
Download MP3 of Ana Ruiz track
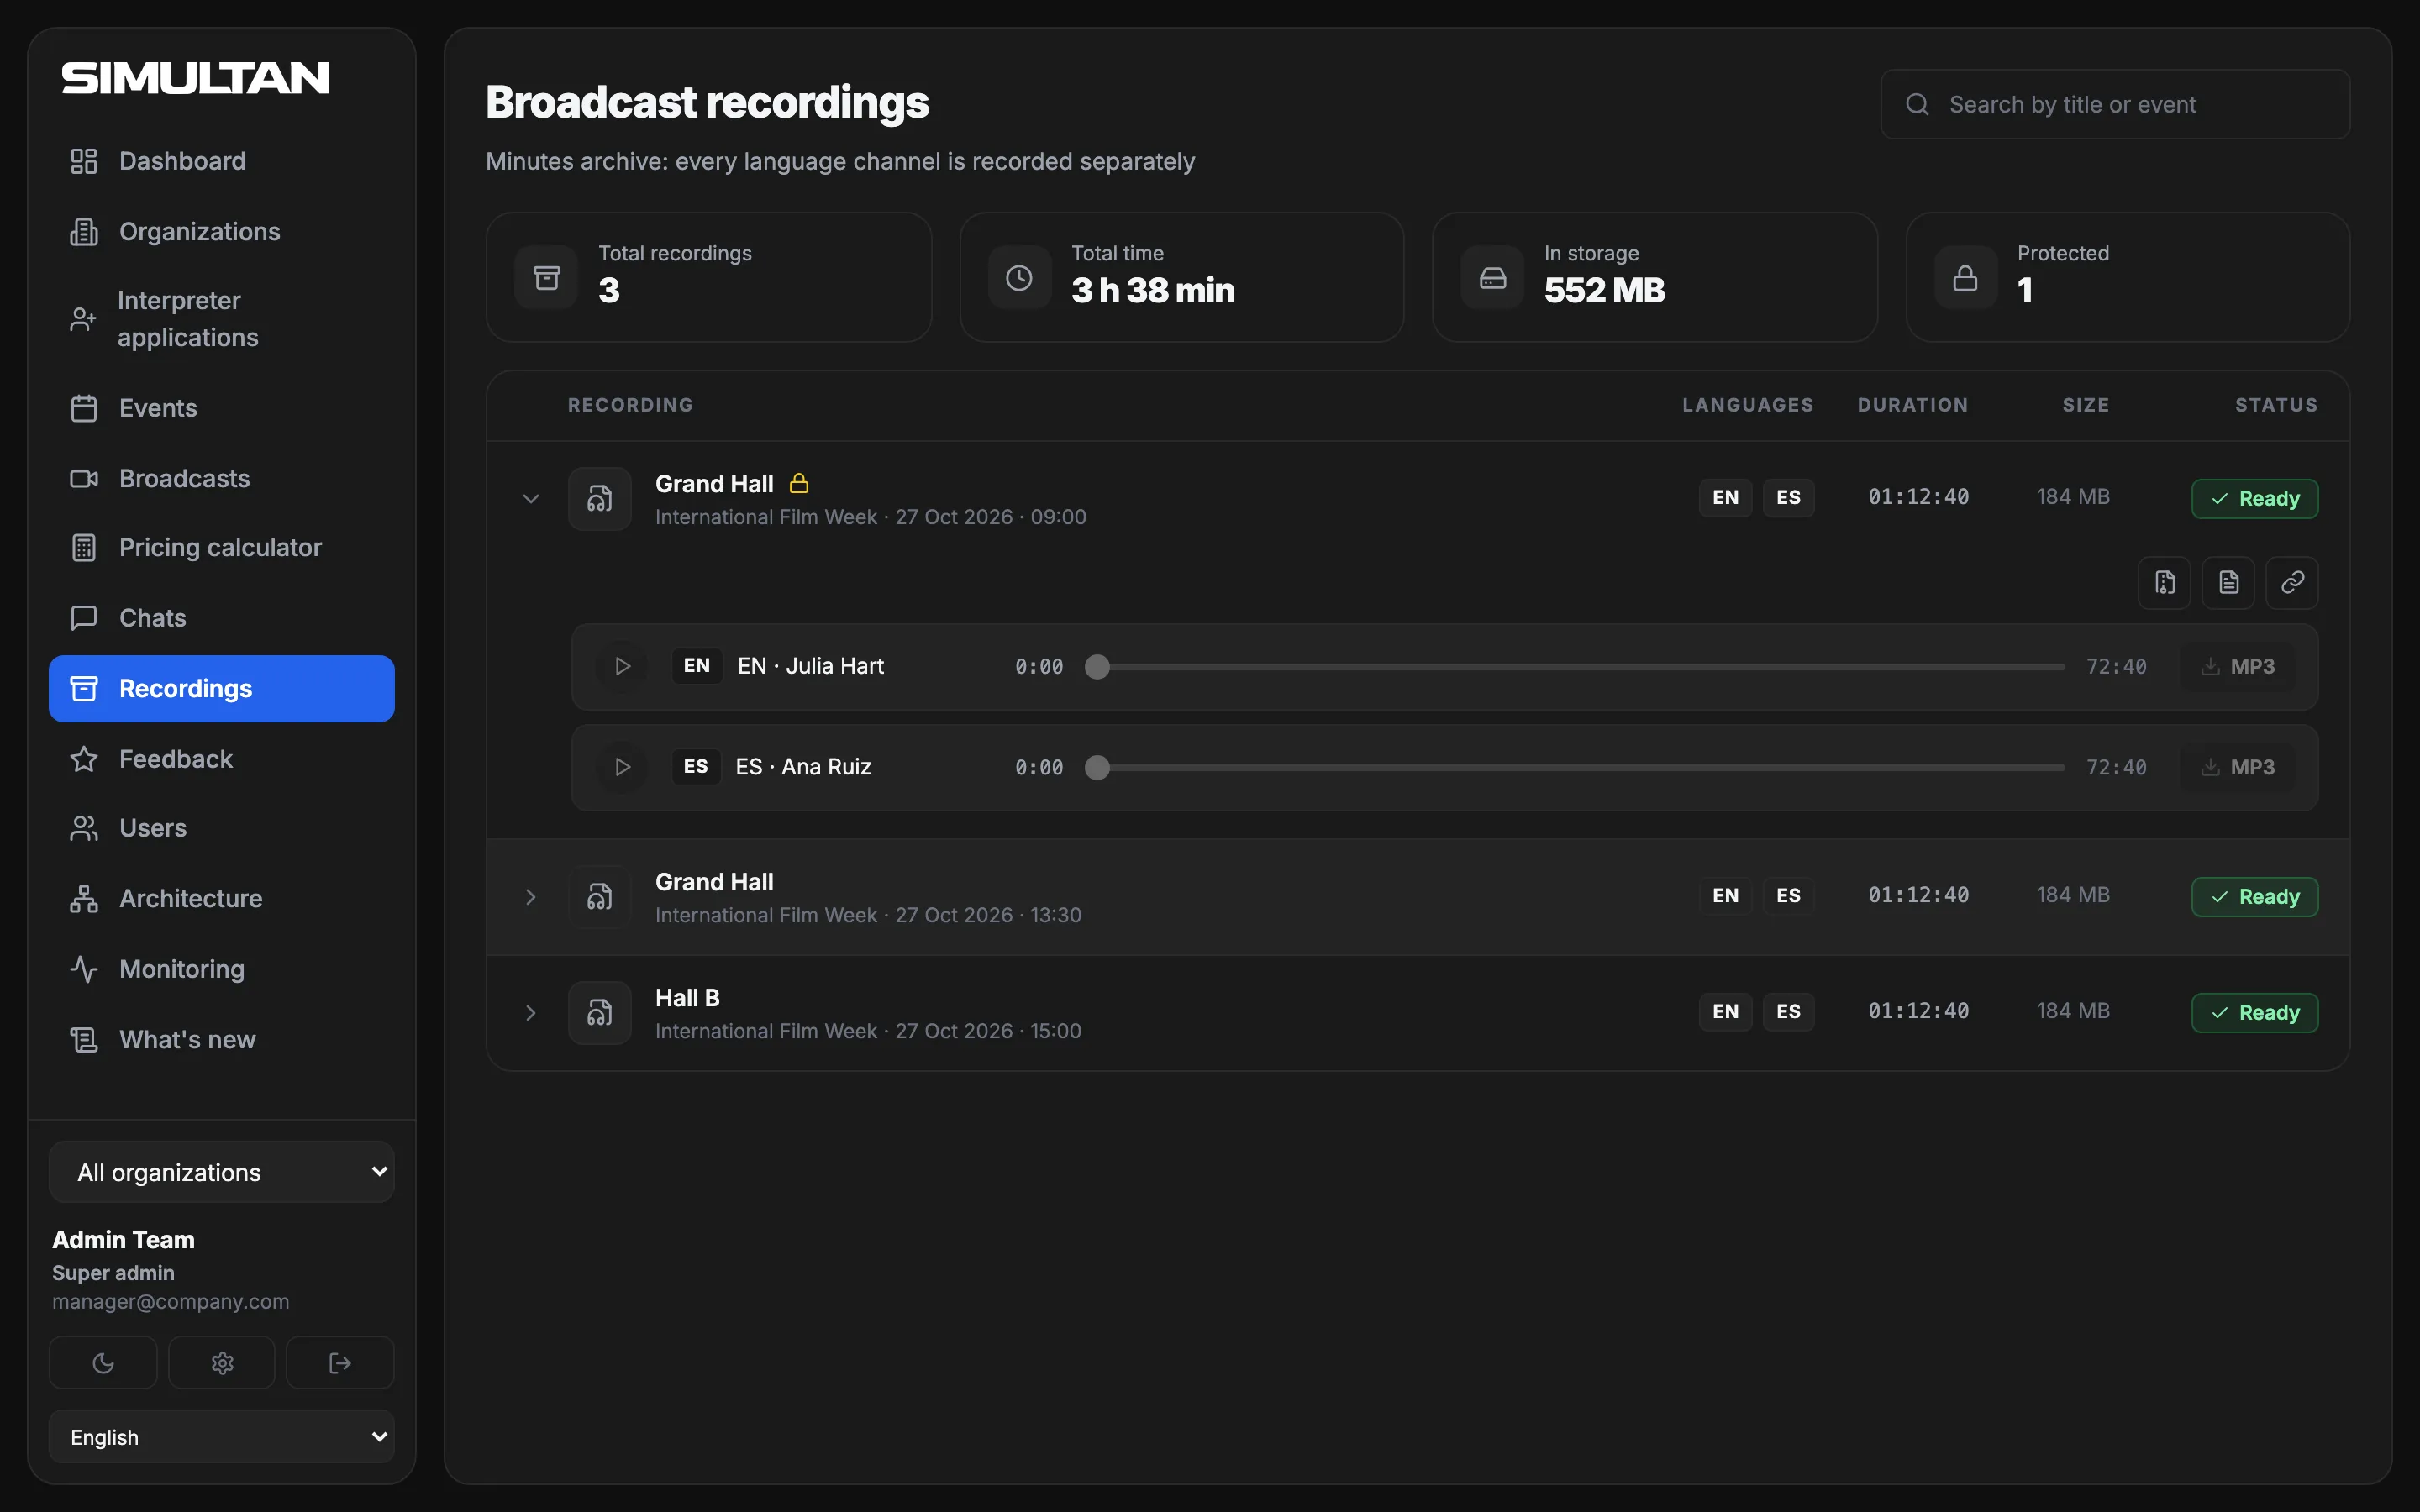[x=2238, y=767]
